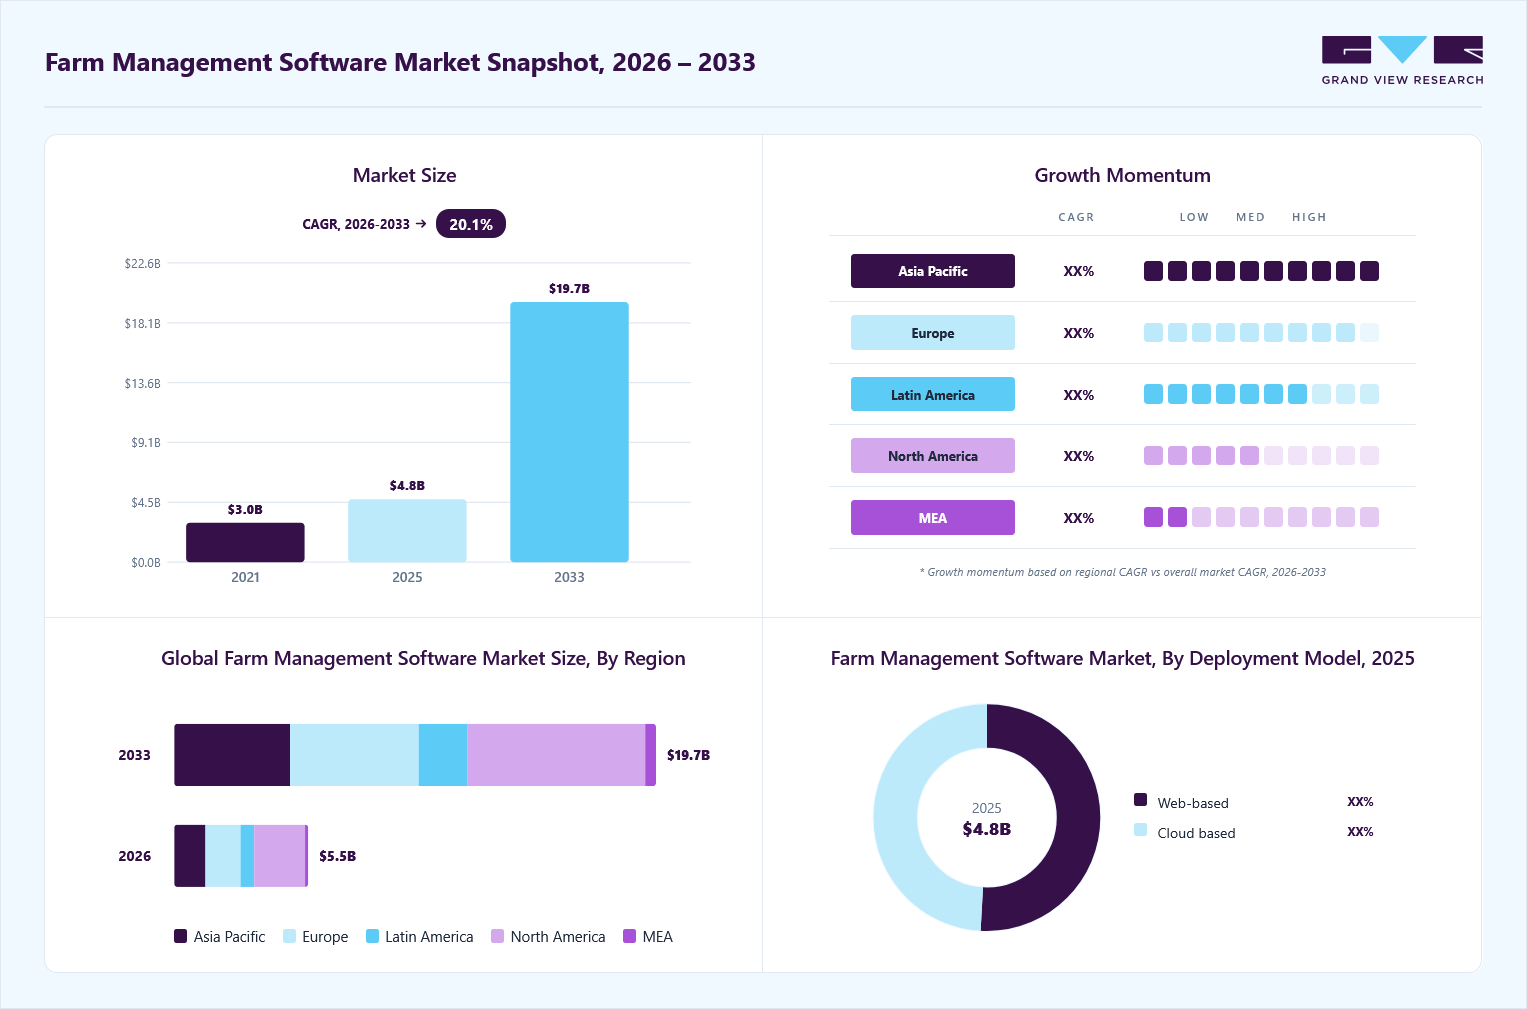
Task: Select the Asia Pacific segment of the 2033 bar
Action: click(x=232, y=755)
